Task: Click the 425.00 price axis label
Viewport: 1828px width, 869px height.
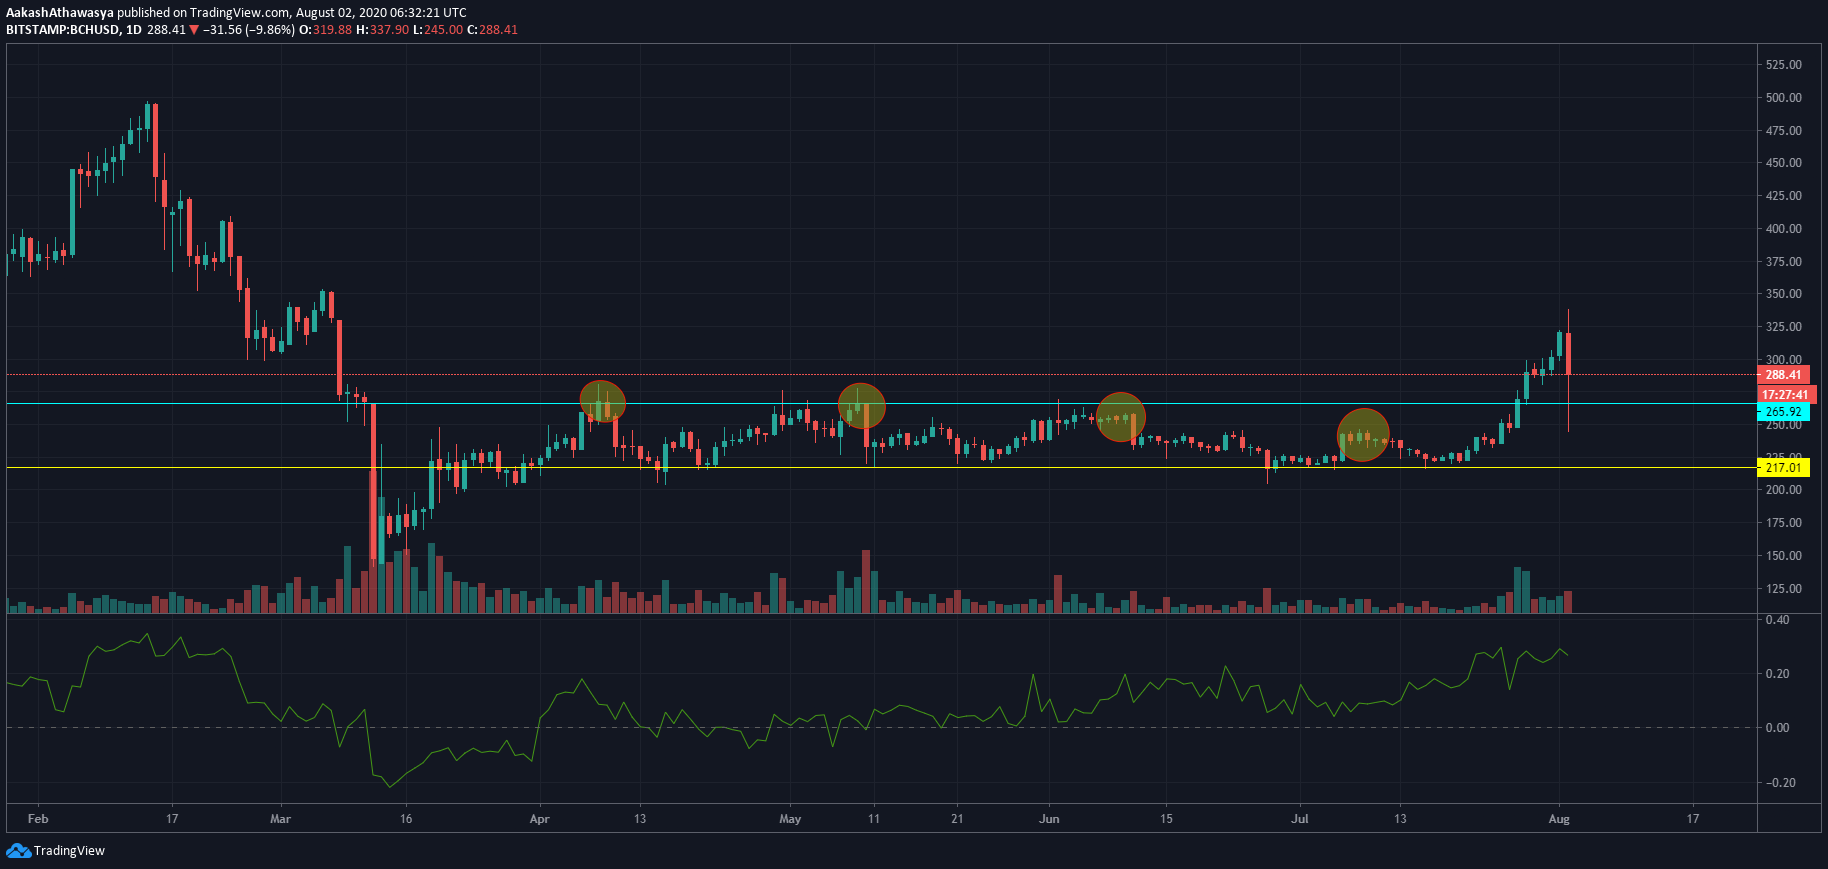Action: click(1784, 196)
